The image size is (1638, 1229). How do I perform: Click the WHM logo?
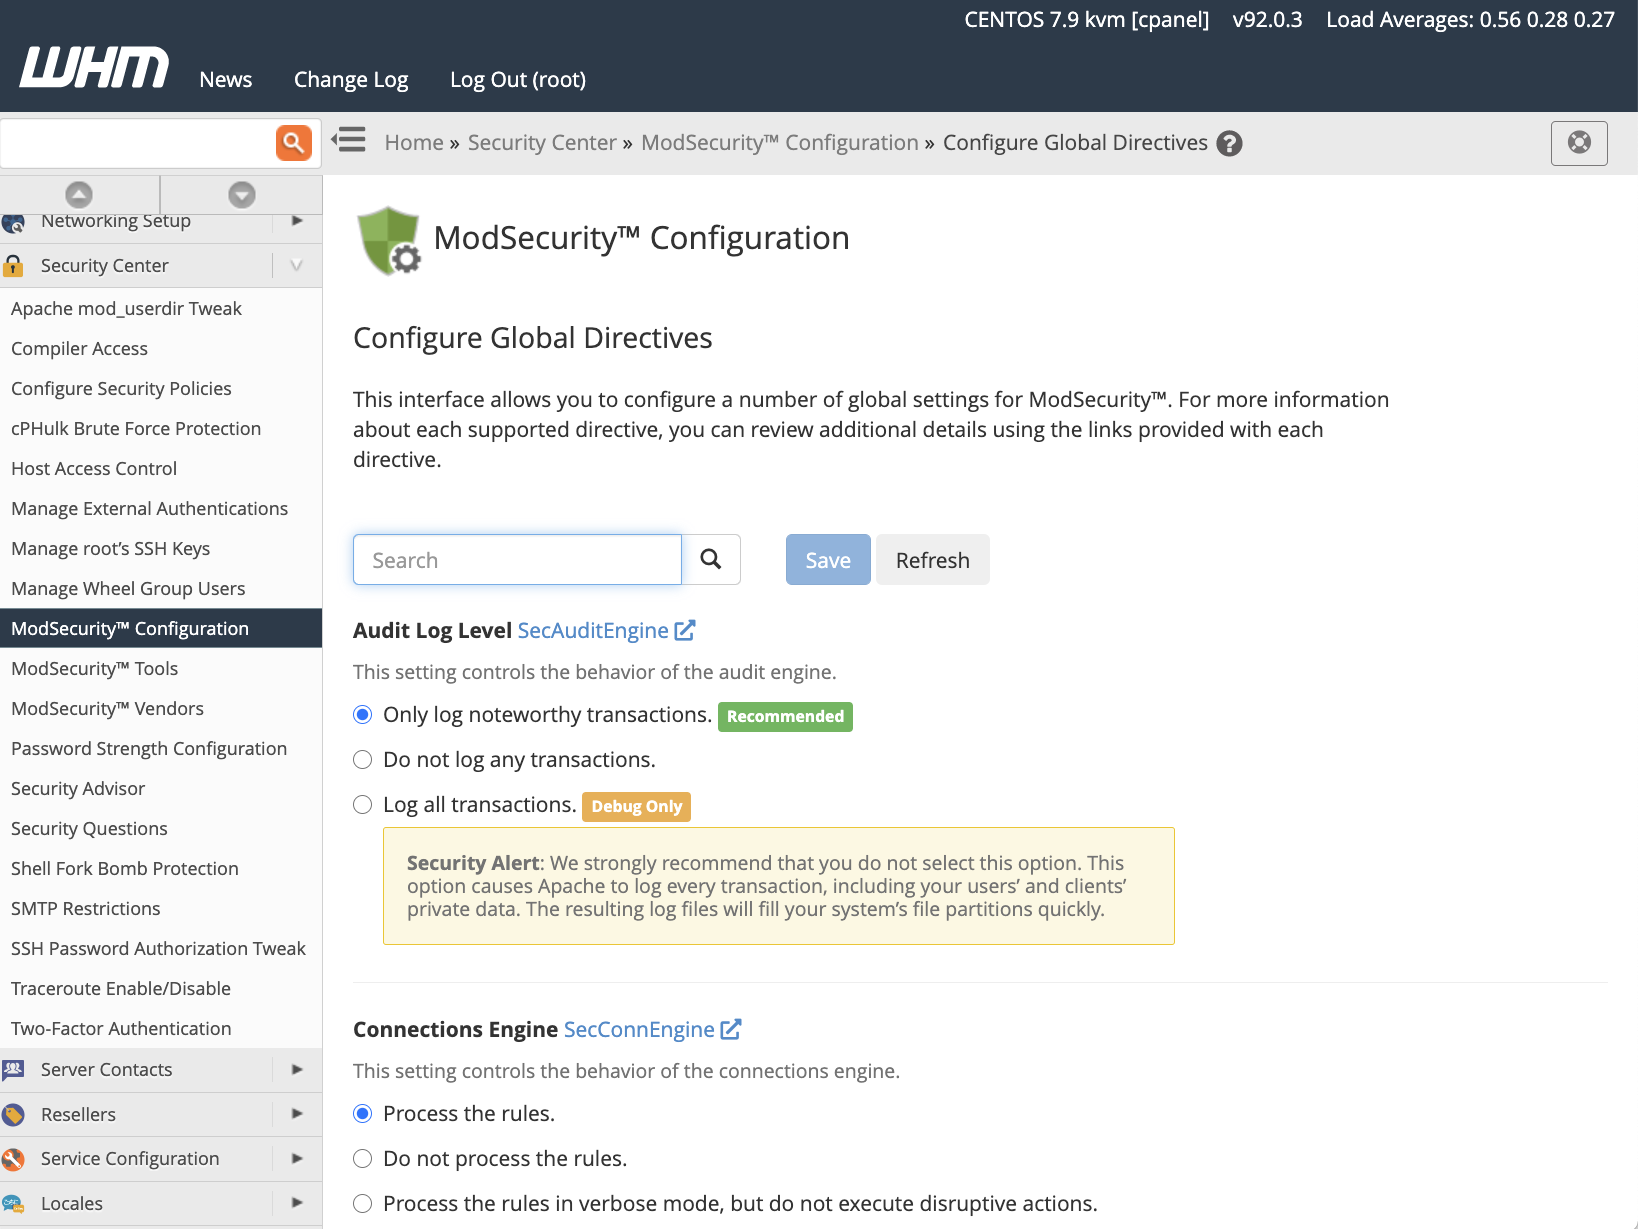(93, 66)
